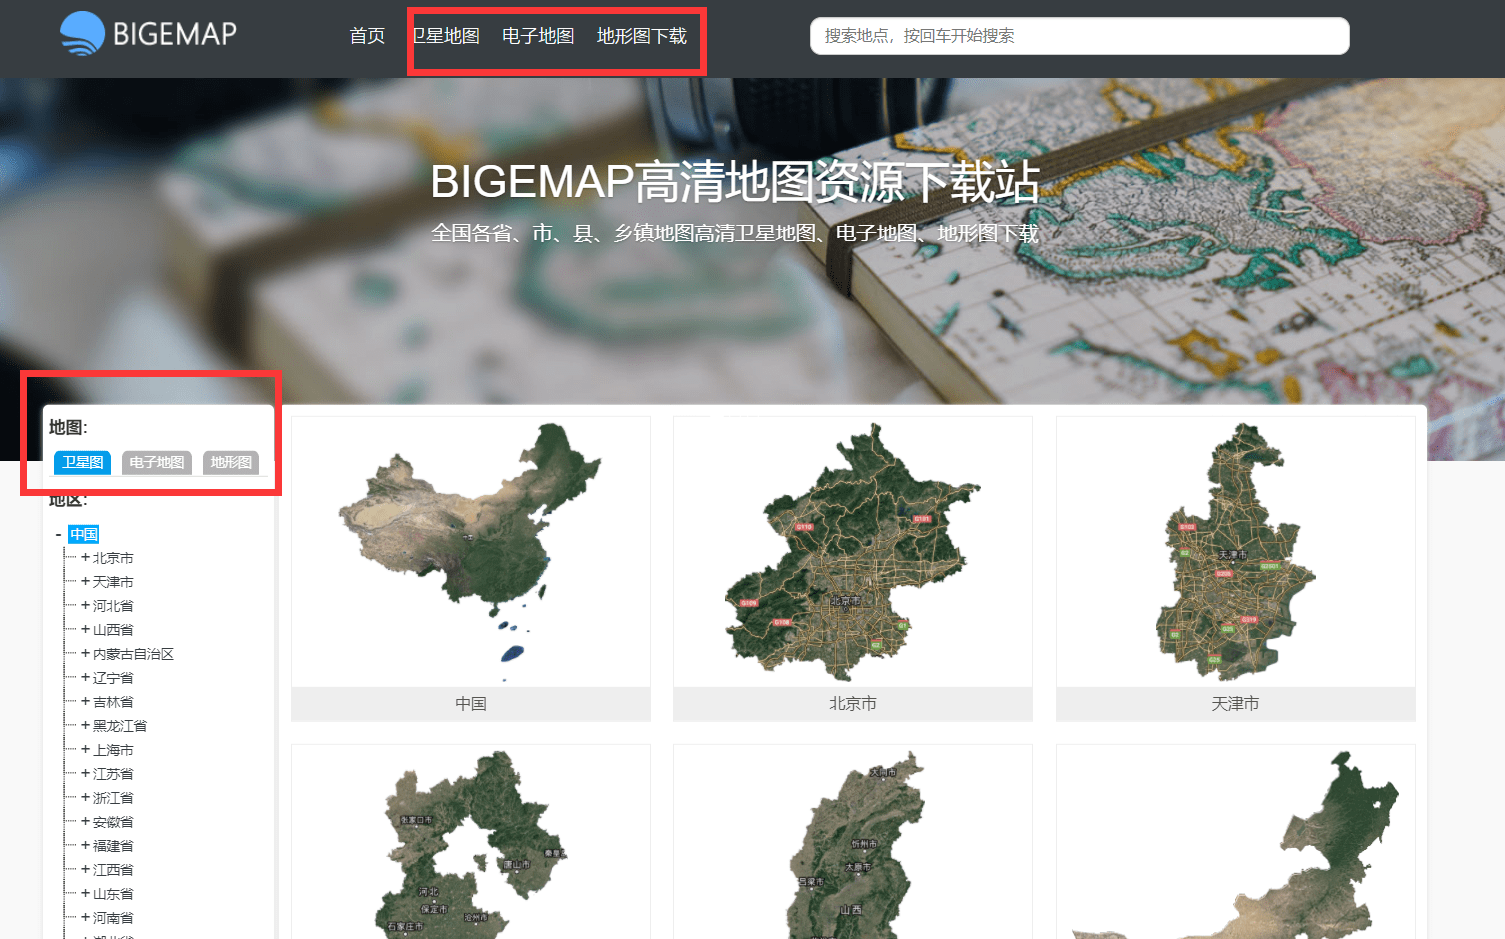Expand the 浙江省 tree node
Screen dimensions: 1505x939
pos(85,797)
